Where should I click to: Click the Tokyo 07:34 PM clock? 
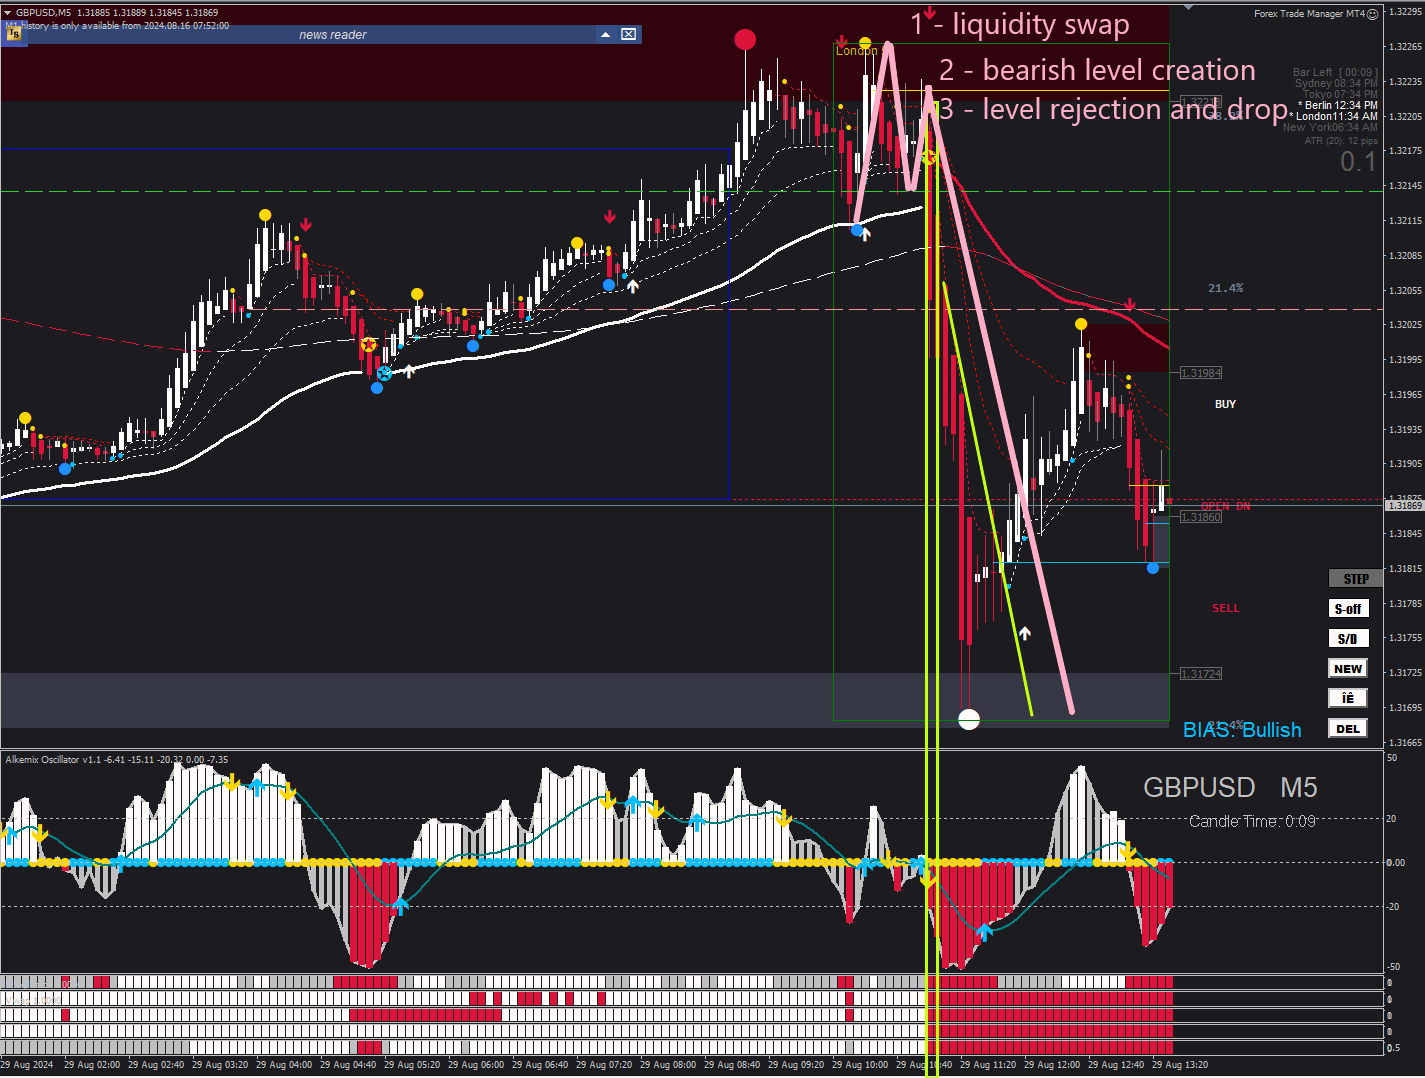click(1340, 94)
